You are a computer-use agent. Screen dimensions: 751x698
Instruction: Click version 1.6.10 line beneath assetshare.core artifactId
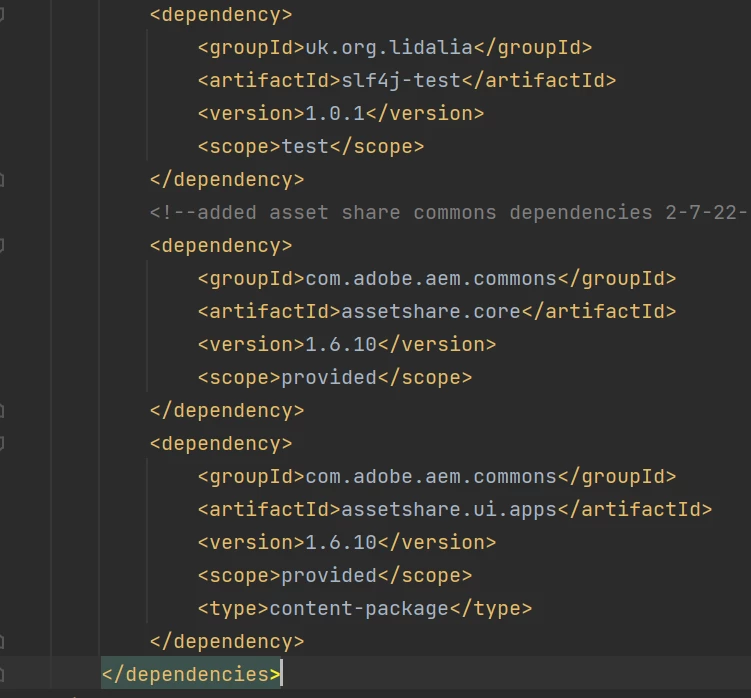(347, 345)
